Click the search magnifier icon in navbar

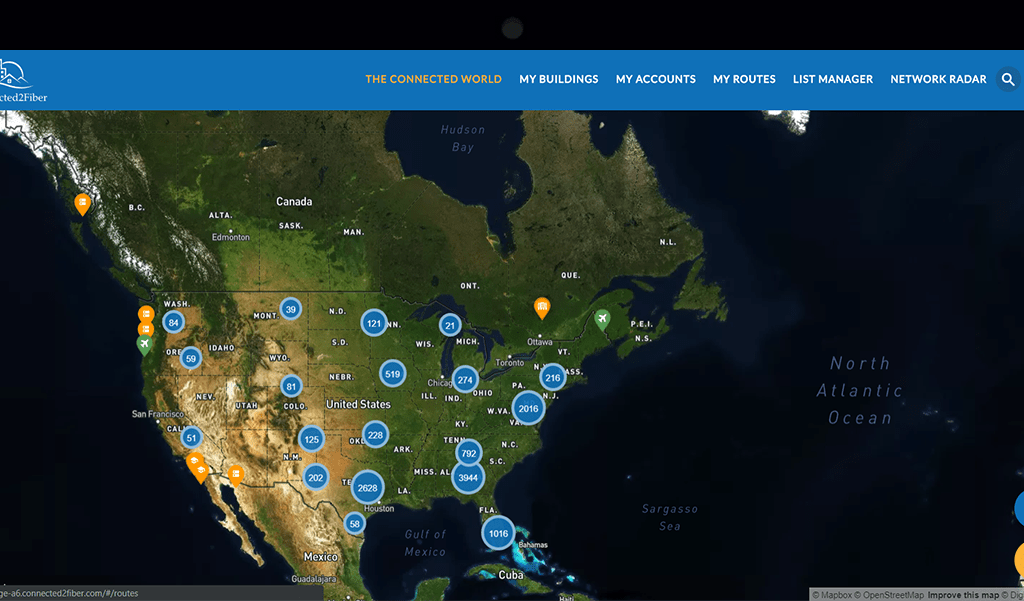pyautogui.click(x=1007, y=79)
